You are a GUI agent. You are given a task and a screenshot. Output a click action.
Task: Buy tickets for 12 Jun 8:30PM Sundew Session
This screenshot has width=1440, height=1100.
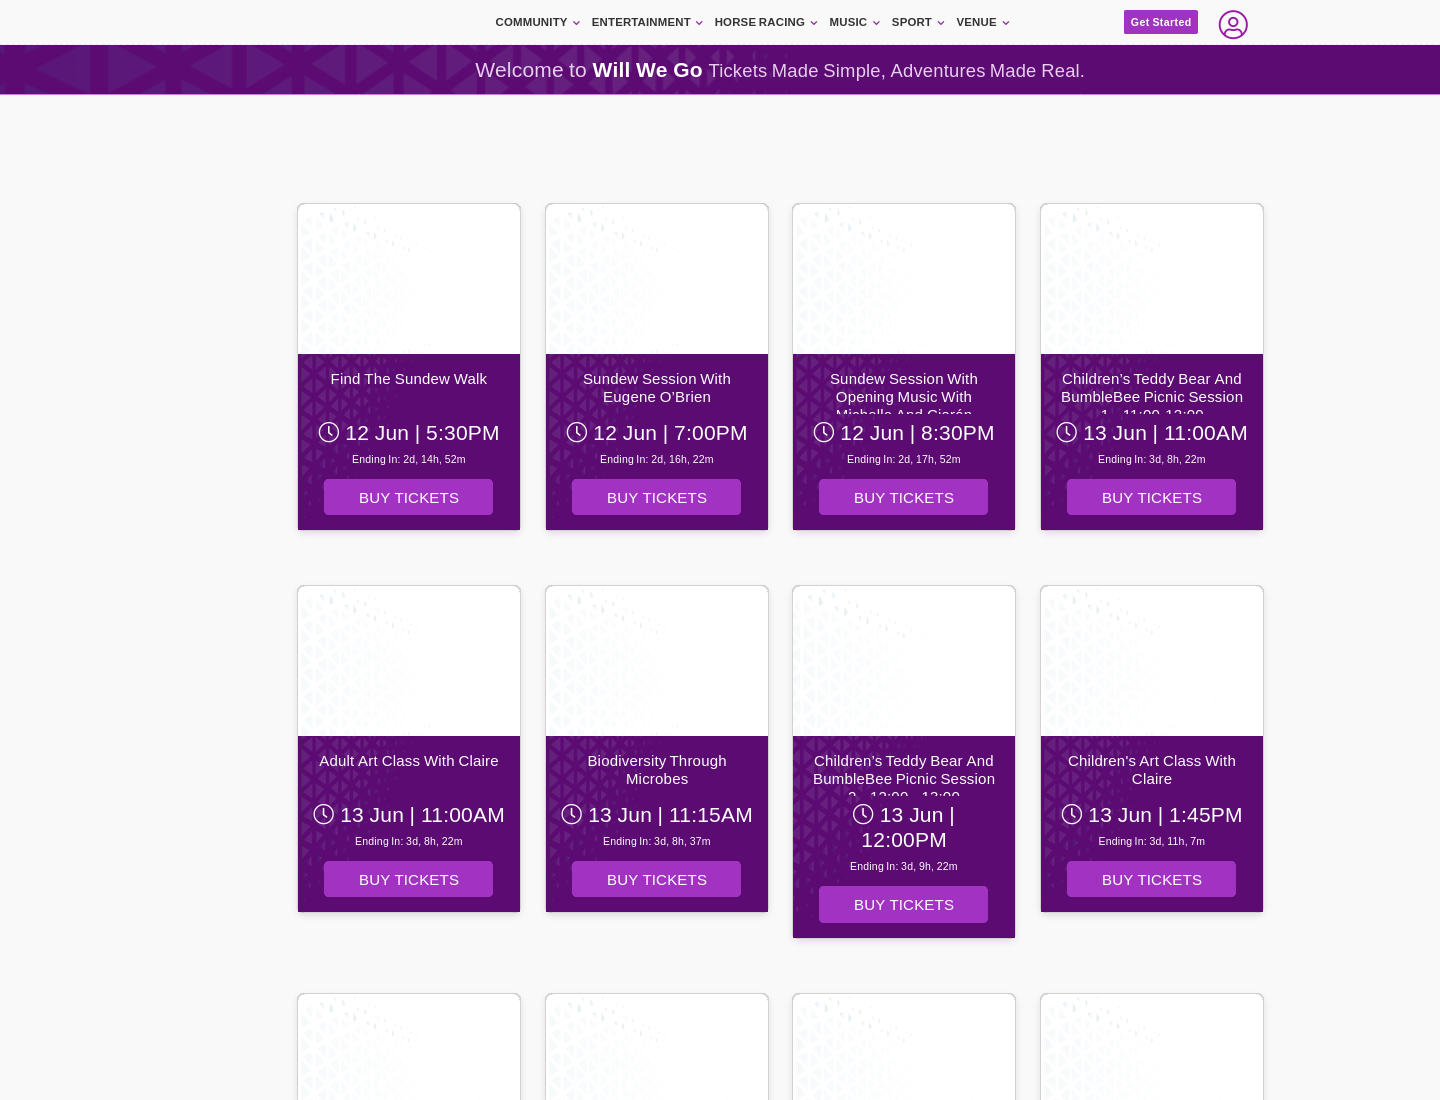[x=903, y=497]
